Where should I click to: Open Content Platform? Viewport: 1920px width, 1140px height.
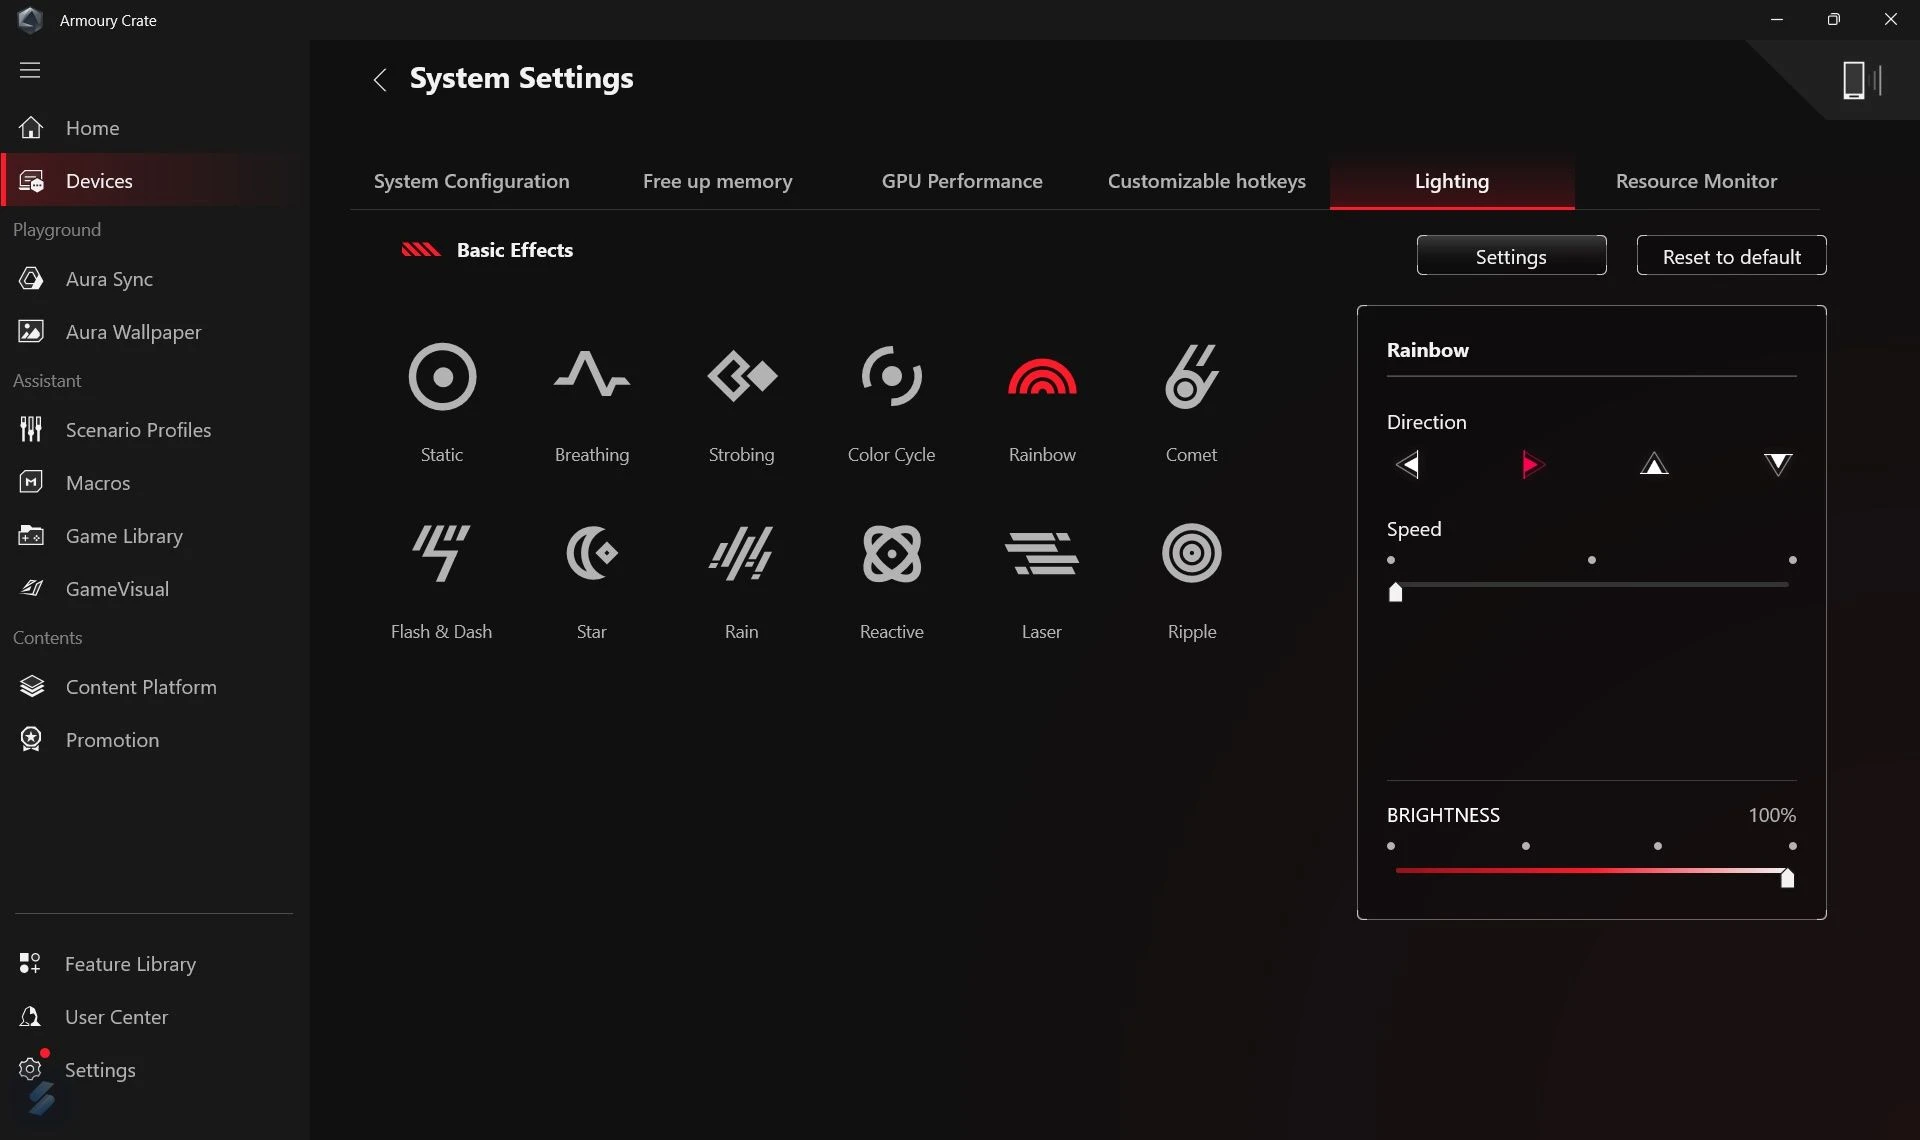tap(155, 687)
